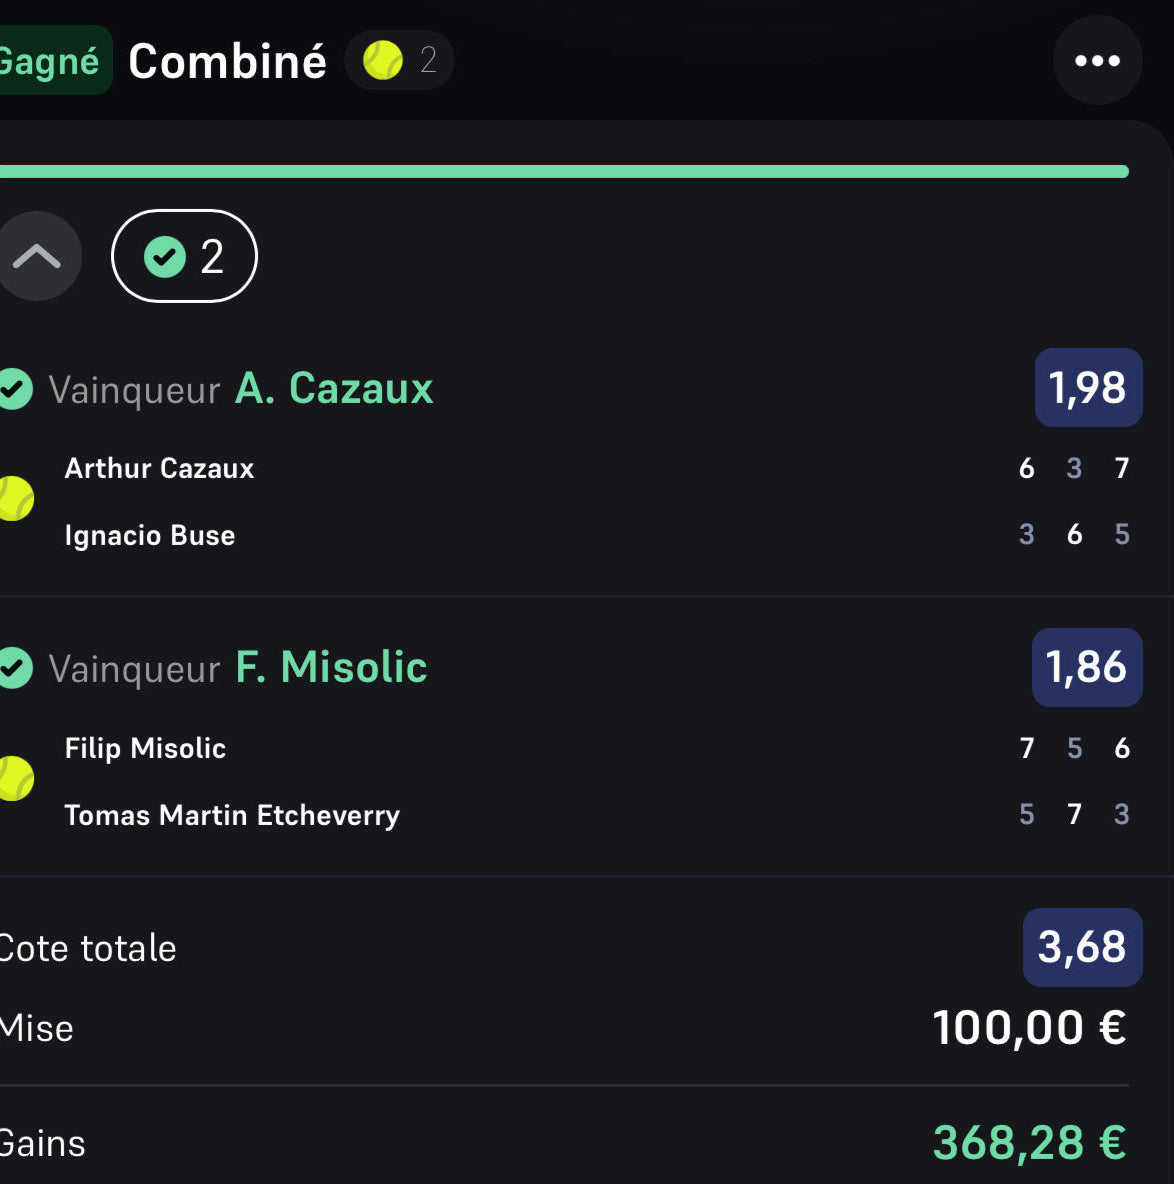Click the 1,98 odds badge
The image size is (1174, 1184).
(1088, 388)
